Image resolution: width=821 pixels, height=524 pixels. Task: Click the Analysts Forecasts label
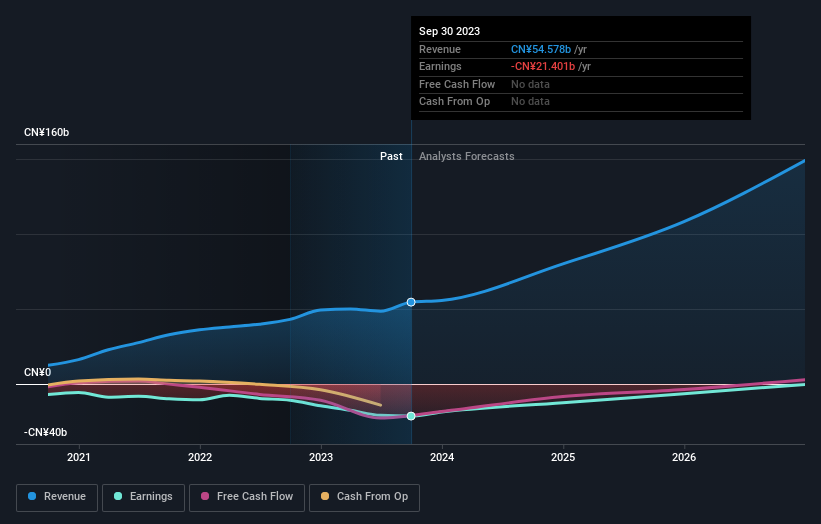(467, 156)
